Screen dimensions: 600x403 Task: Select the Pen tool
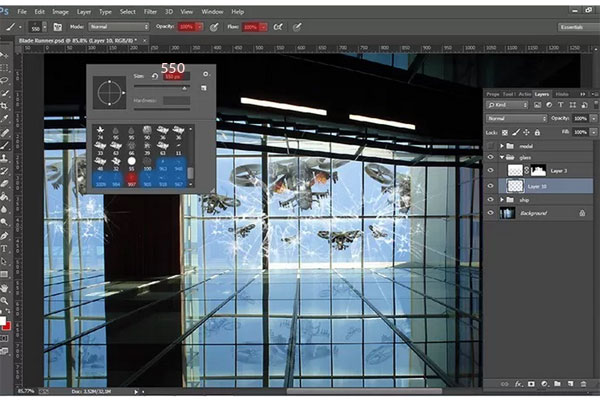5,235
